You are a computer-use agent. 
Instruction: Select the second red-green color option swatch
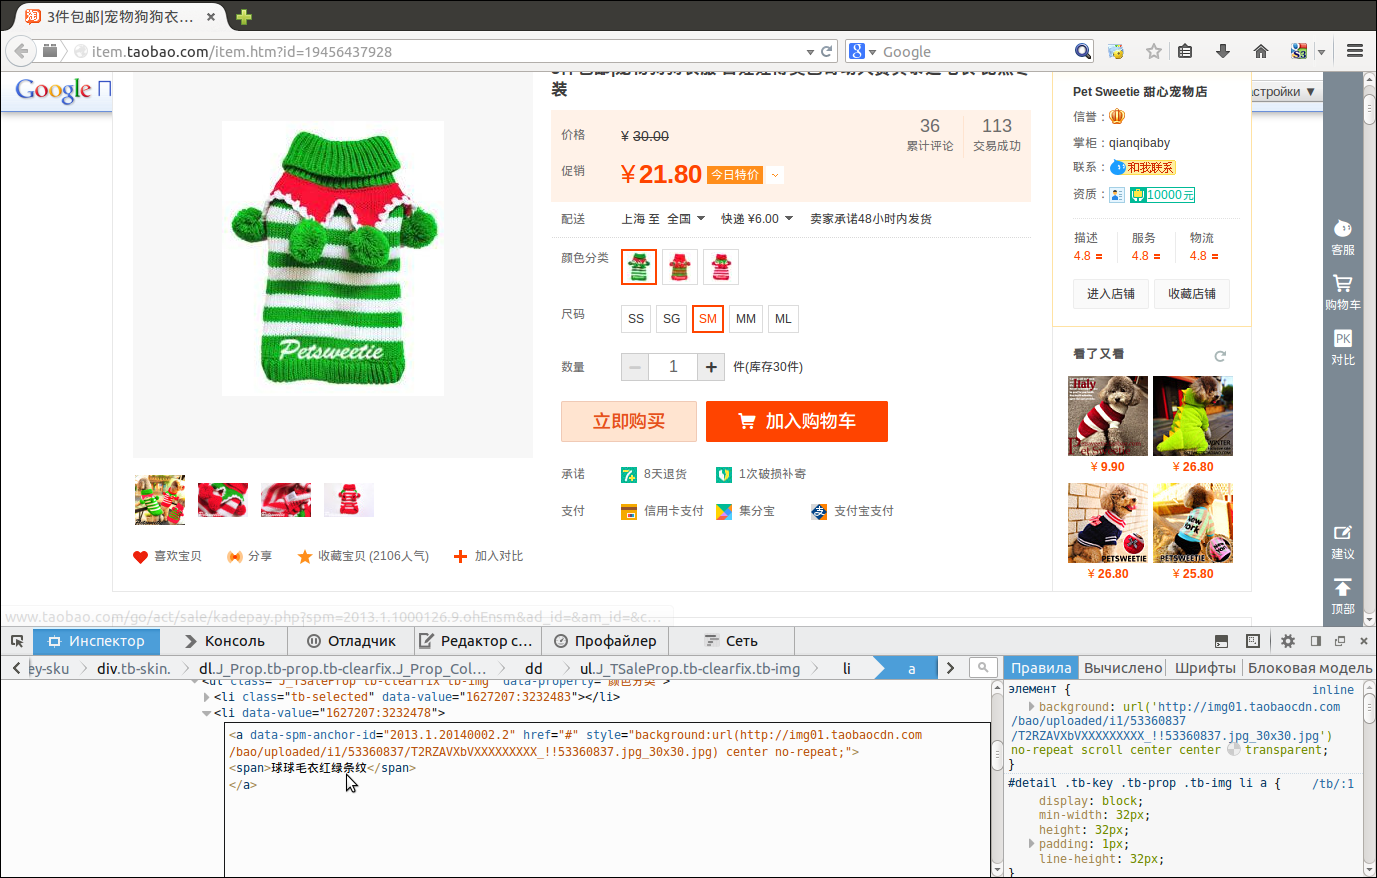(x=680, y=267)
